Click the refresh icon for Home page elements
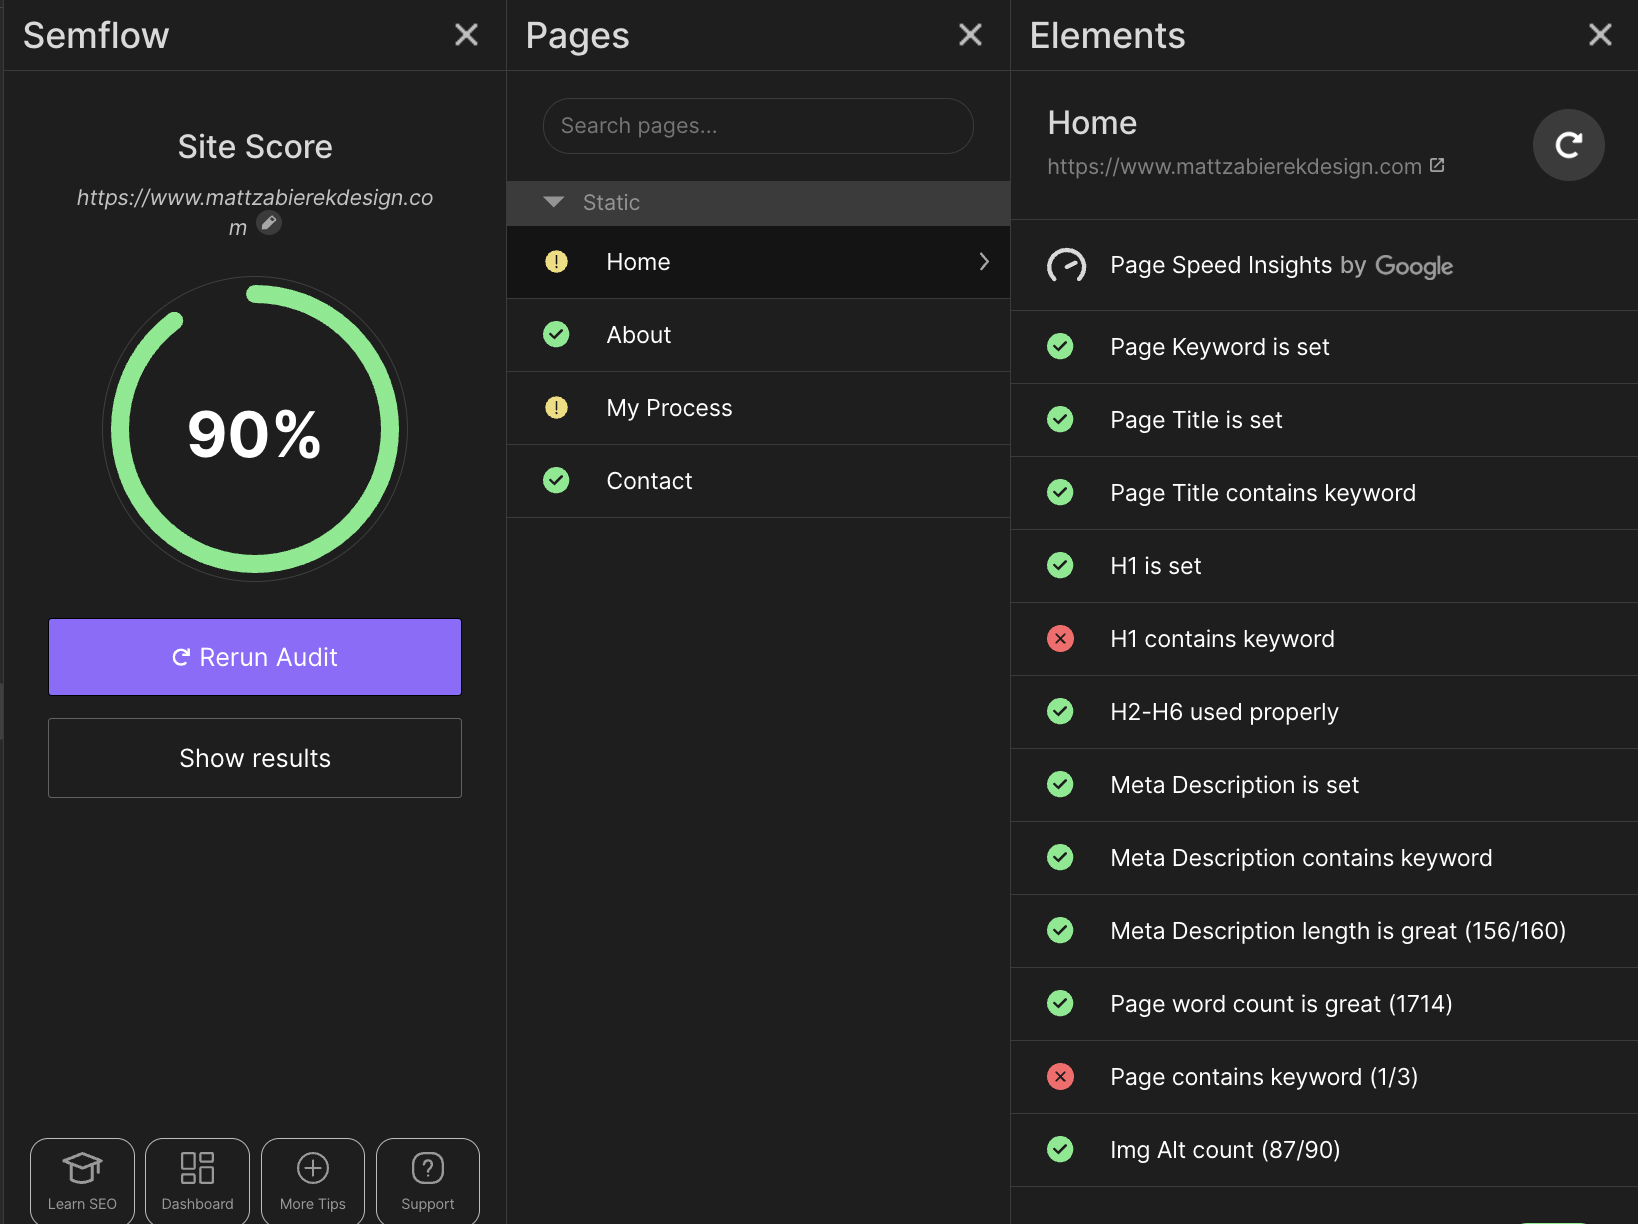1638x1224 pixels. 1568,145
